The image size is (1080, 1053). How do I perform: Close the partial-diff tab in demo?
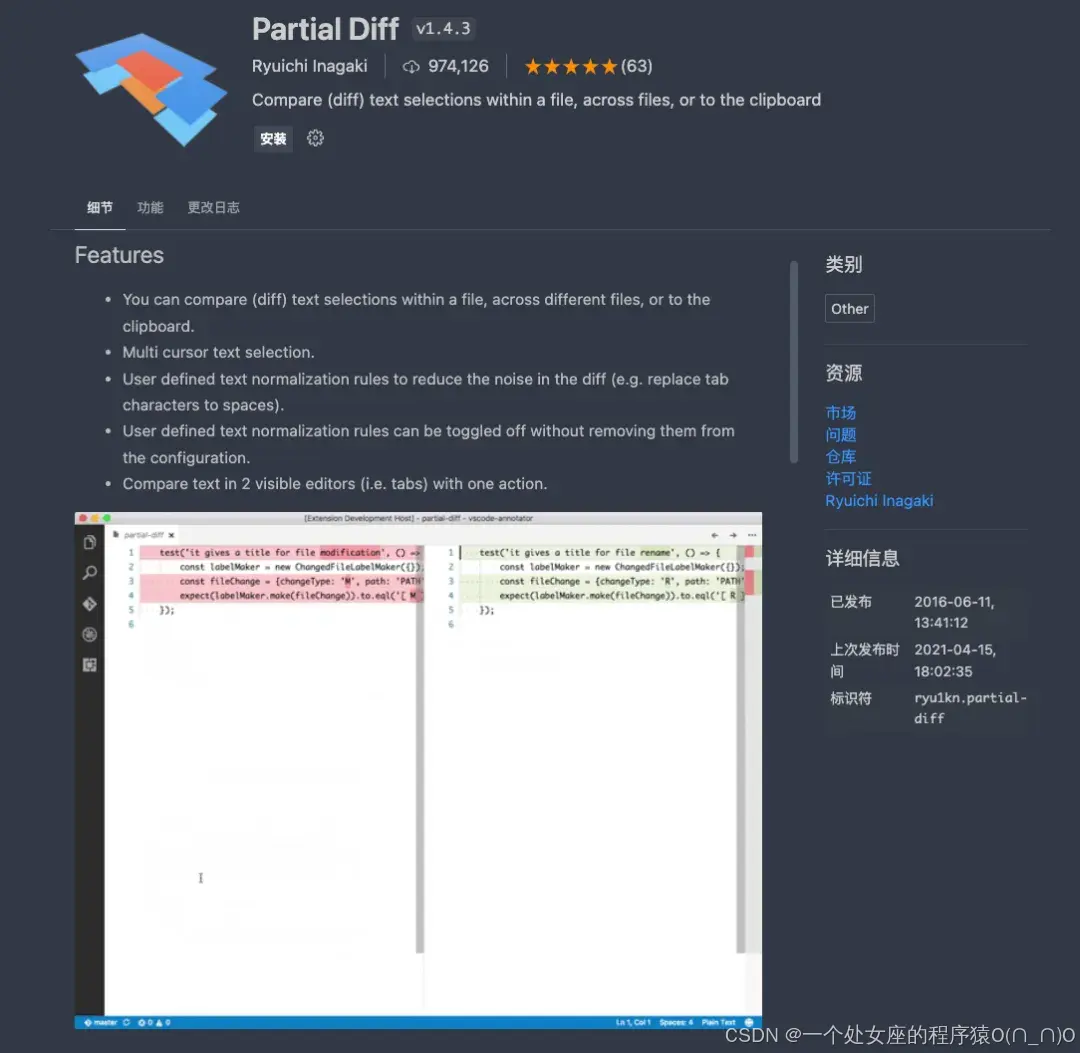pyautogui.click(x=172, y=535)
